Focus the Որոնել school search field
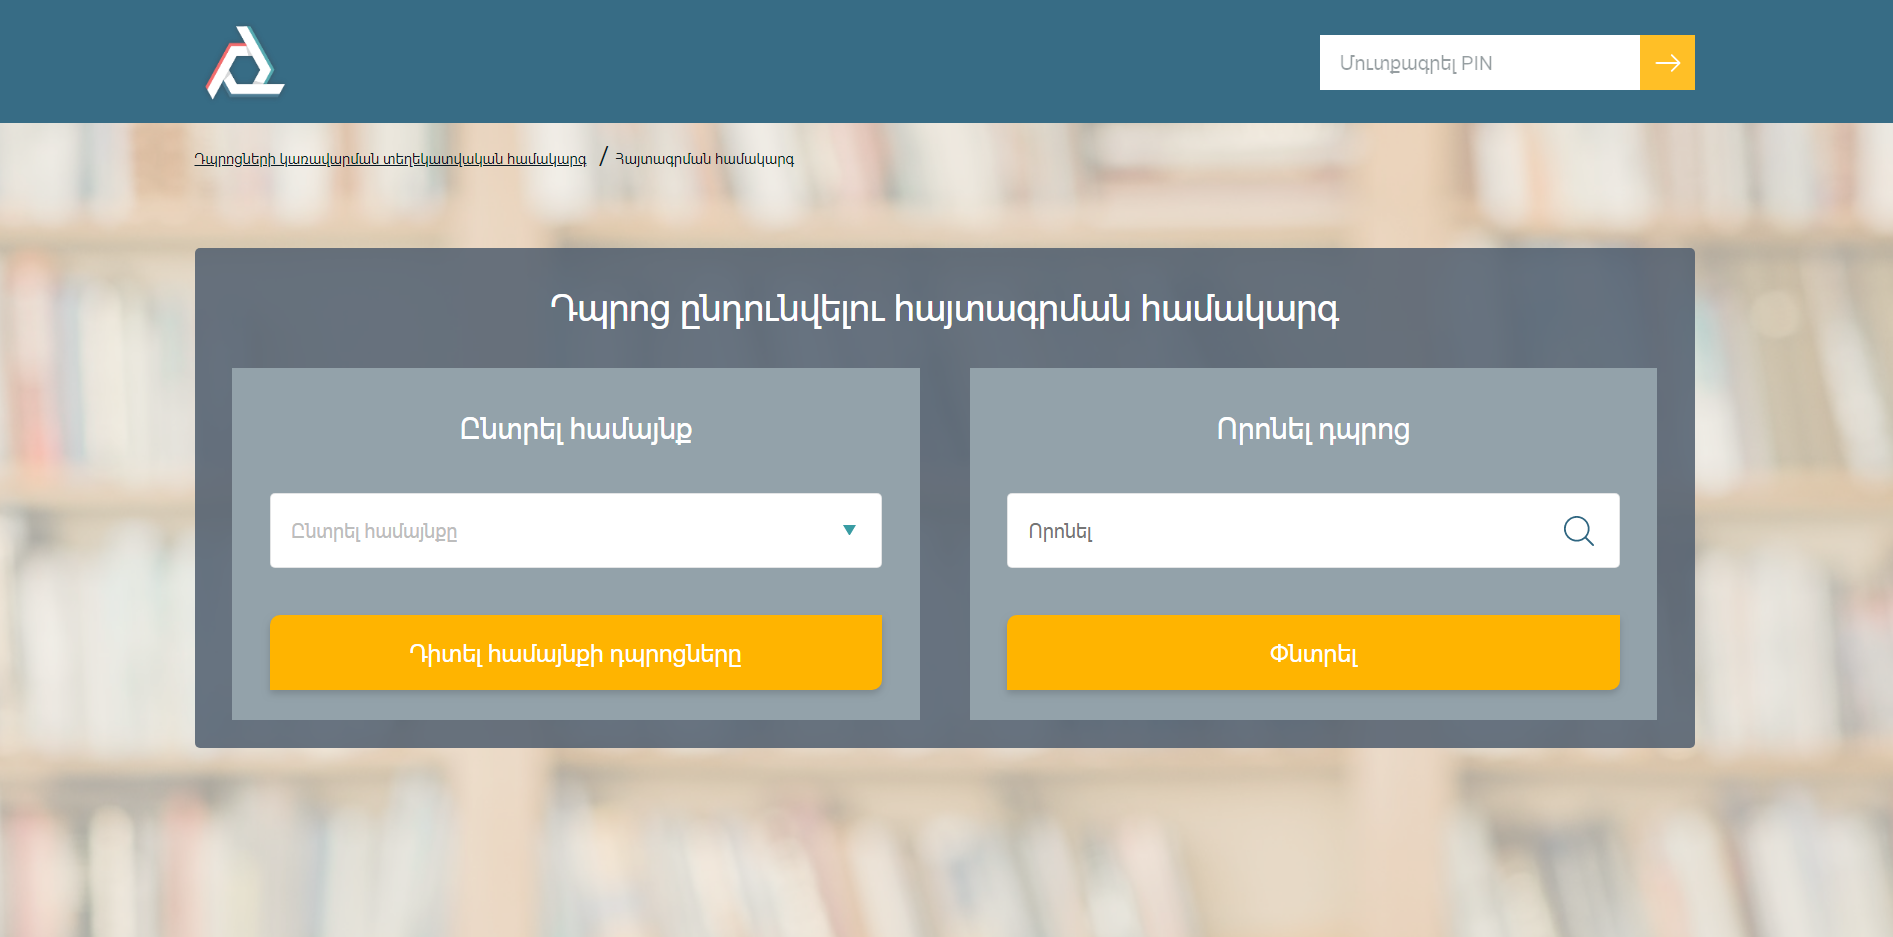The height and width of the screenshot is (937, 1893). tap(1312, 530)
